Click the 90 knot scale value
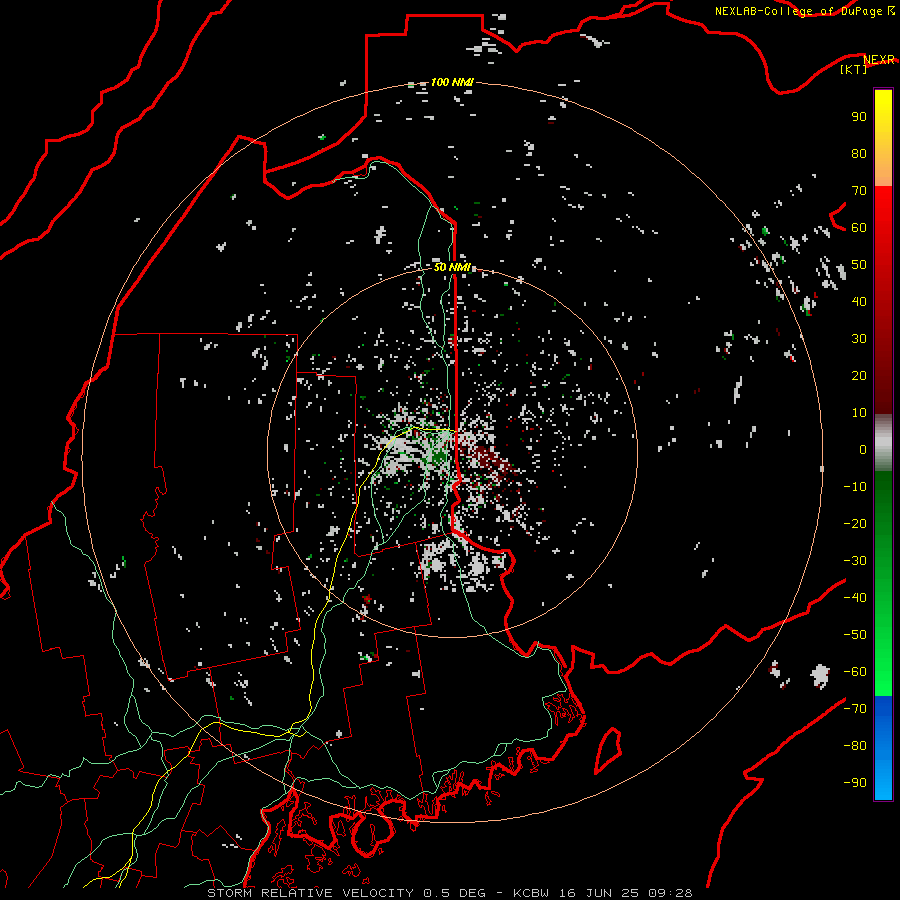Image resolution: width=900 pixels, height=900 pixels. pyautogui.click(x=859, y=117)
